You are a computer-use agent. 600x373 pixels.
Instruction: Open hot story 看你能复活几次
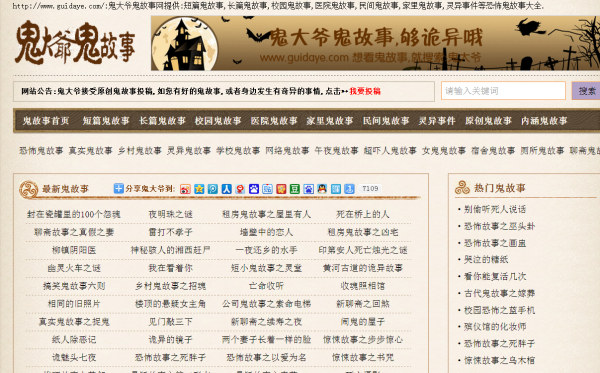click(x=495, y=276)
